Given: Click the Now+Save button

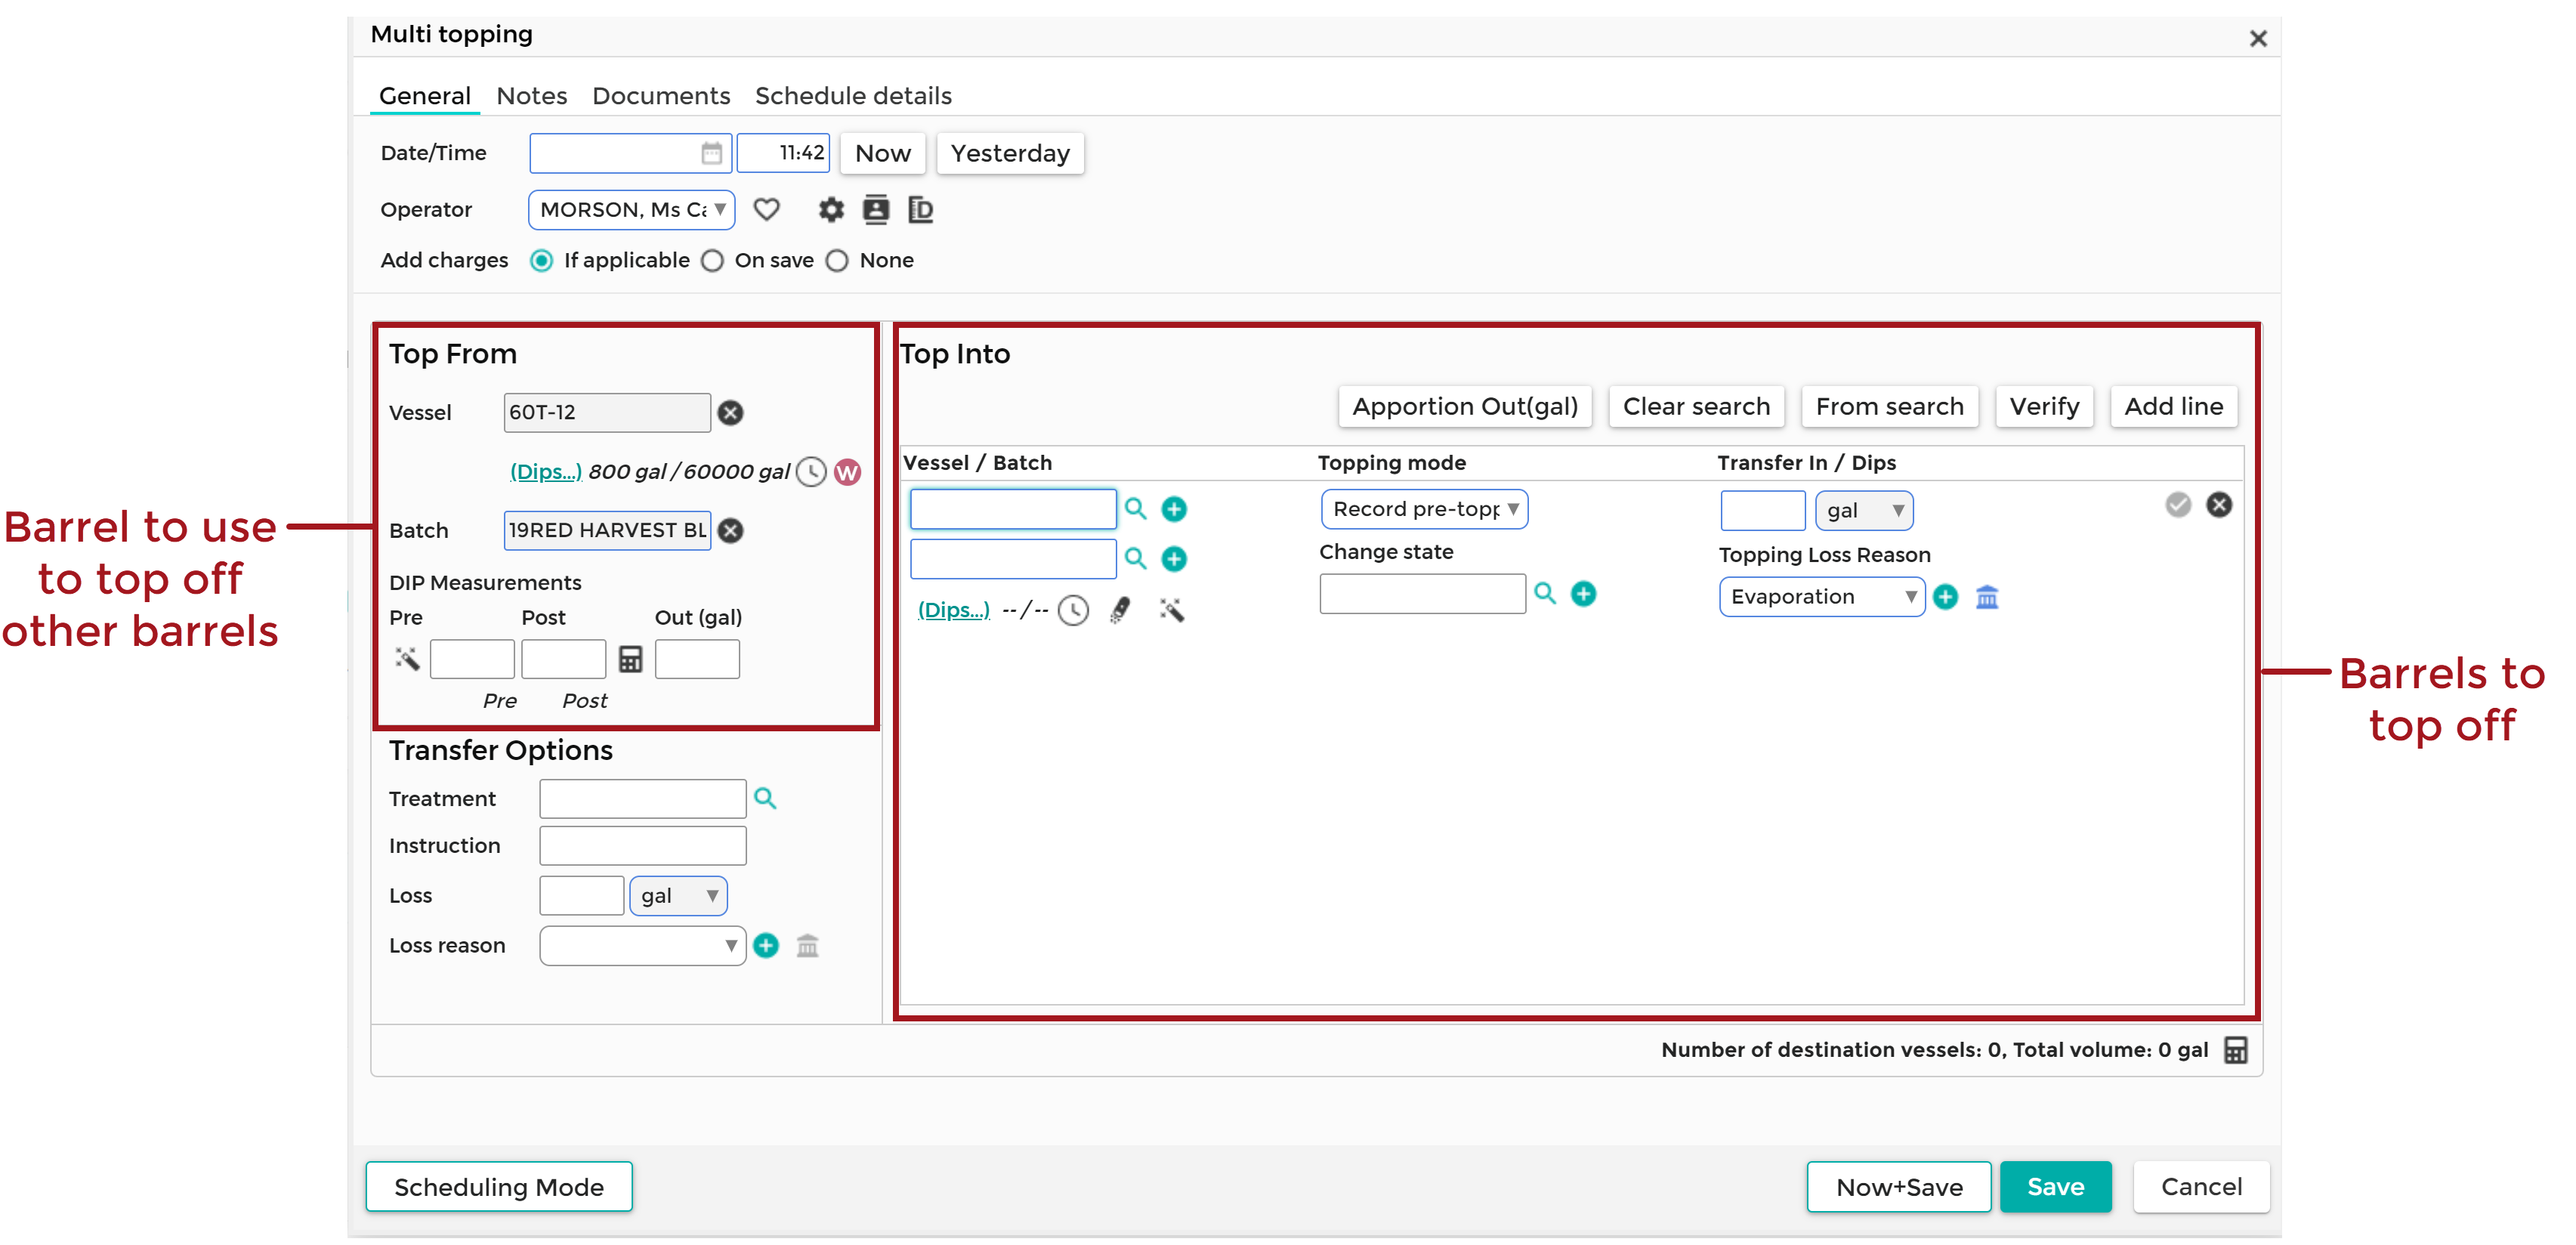Looking at the screenshot, I should tap(1899, 1187).
